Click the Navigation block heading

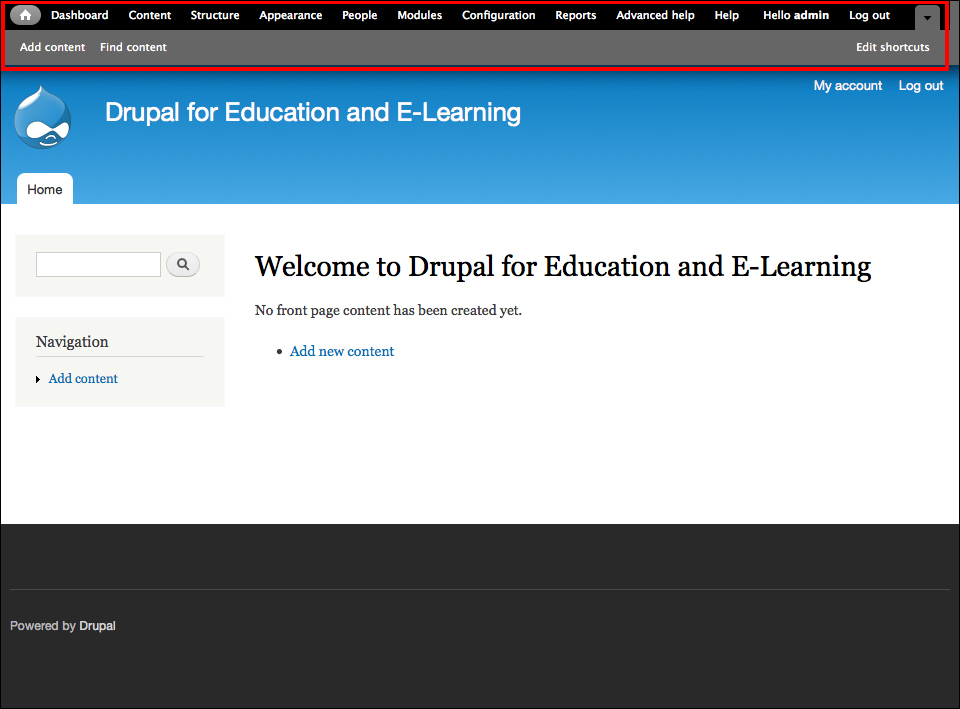coord(72,342)
